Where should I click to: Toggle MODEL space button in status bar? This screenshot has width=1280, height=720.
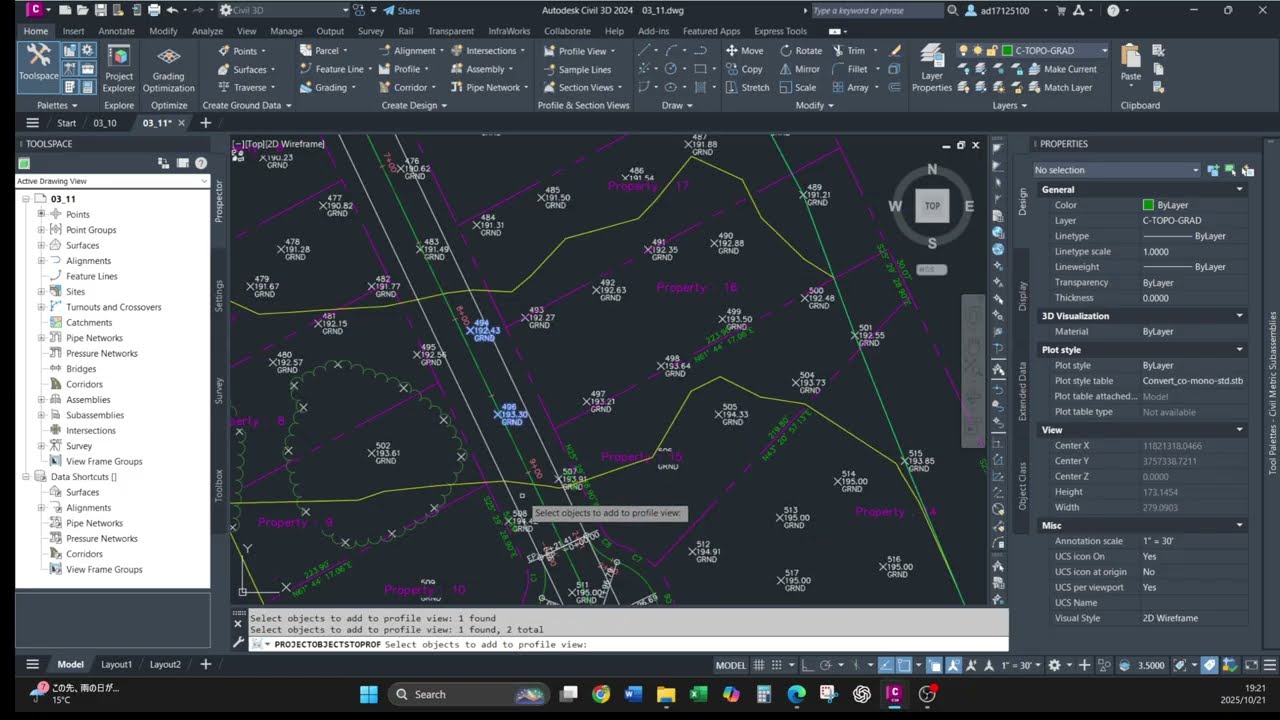(731, 665)
